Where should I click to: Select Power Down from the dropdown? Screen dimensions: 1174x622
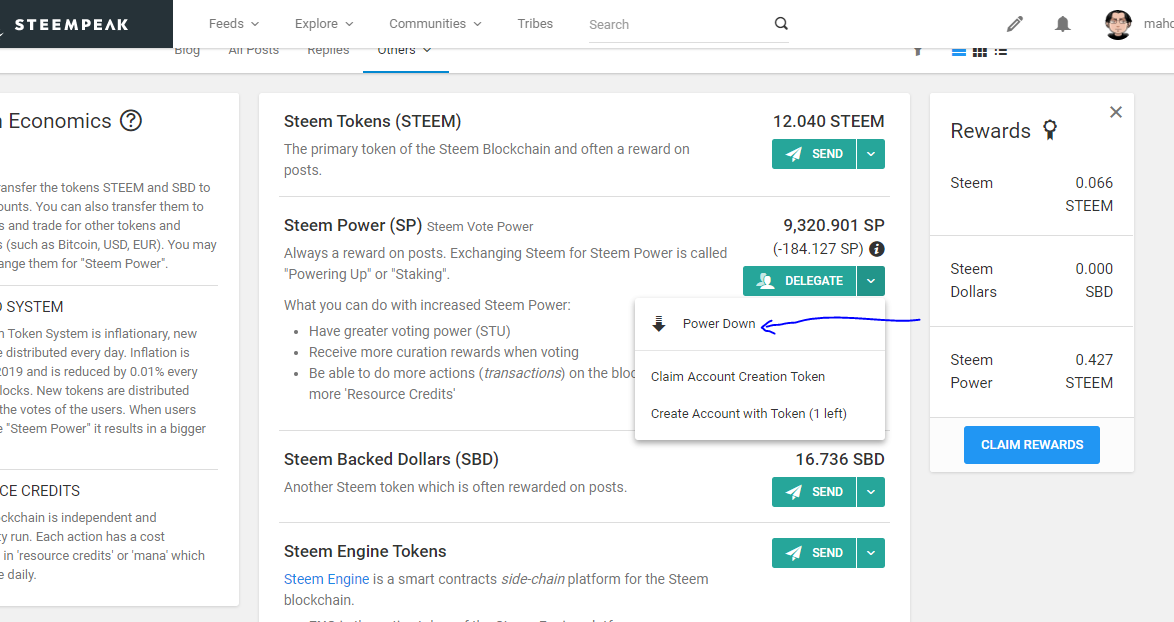tap(718, 324)
